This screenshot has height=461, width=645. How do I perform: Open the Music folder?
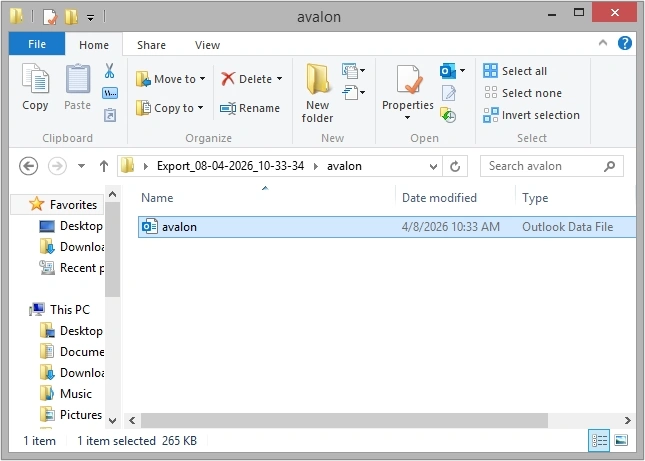[x=66, y=394]
